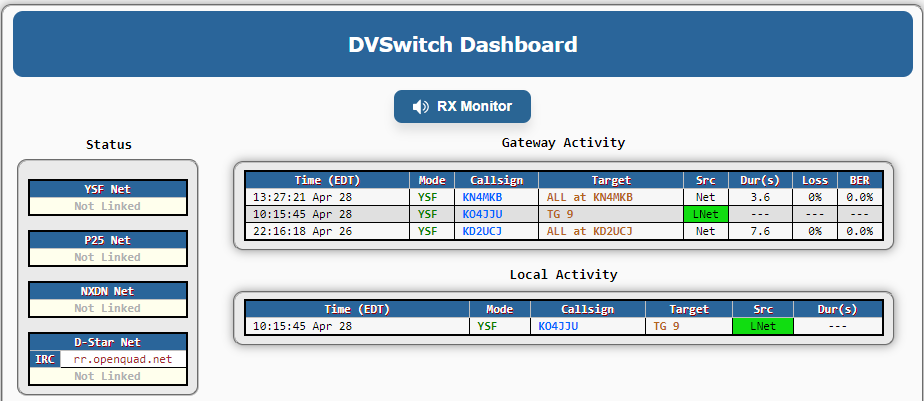Click Not Linked under P25 Net
Image resolution: width=924 pixels, height=401 pixels.
click(x=107, y=257)
